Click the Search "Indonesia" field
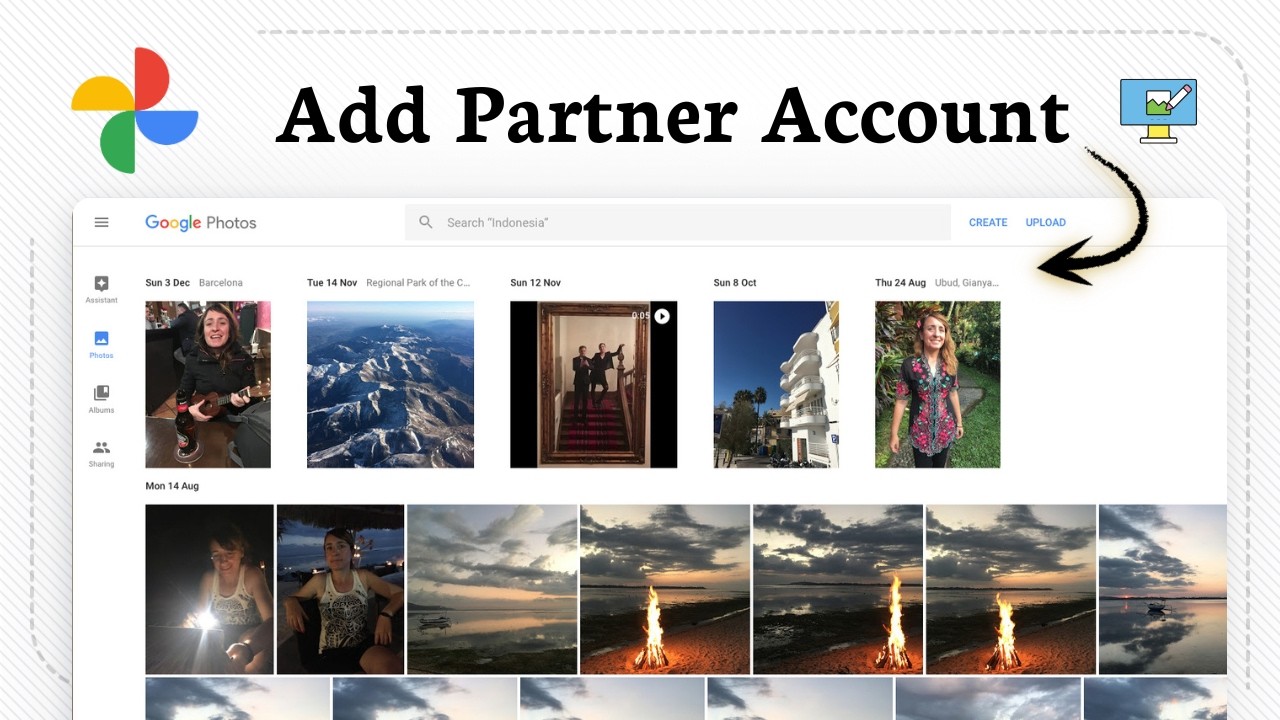Viewport: 1280px width, 720px height. [x=678, y=222]
